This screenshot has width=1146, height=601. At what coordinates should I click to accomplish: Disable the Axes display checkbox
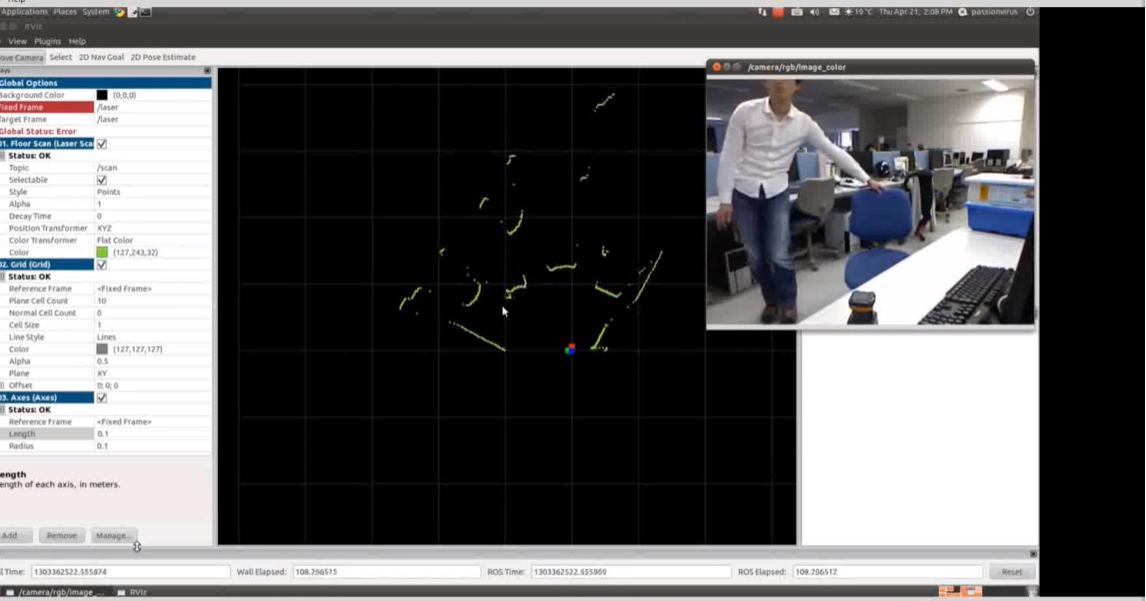pyautogui.click(x=102, y=398)
